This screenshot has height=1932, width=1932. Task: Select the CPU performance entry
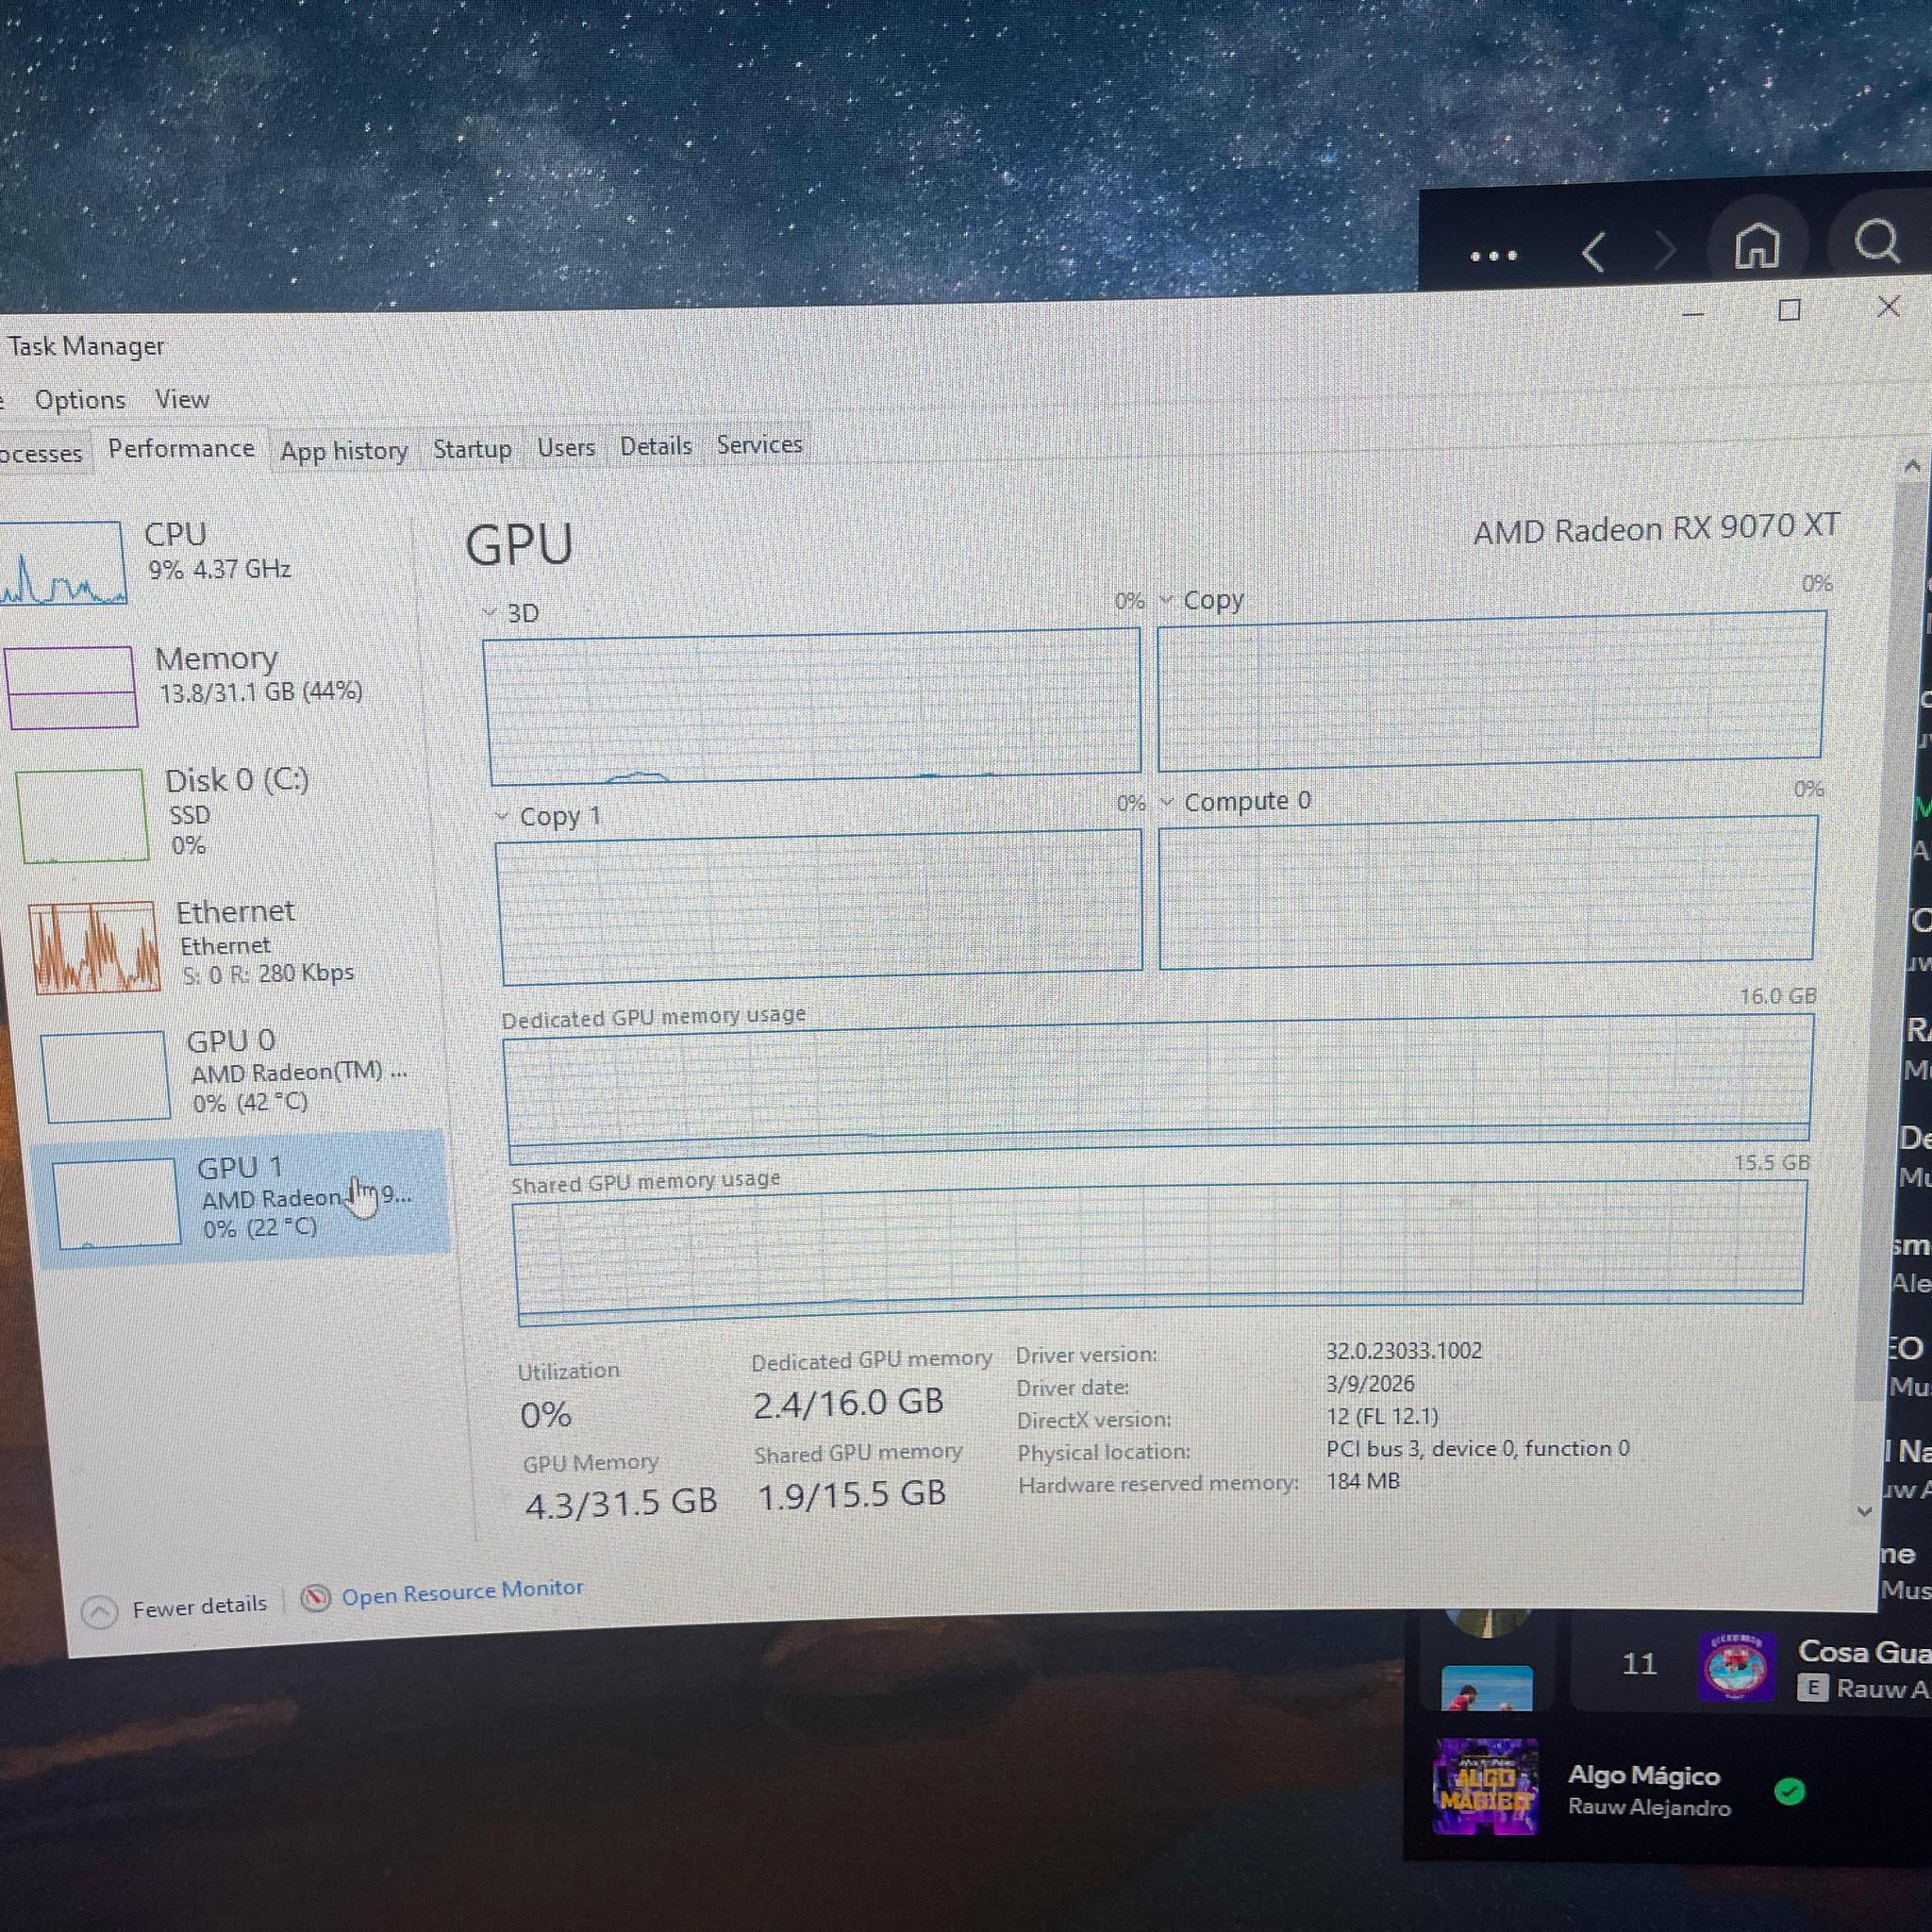[205, 560]
